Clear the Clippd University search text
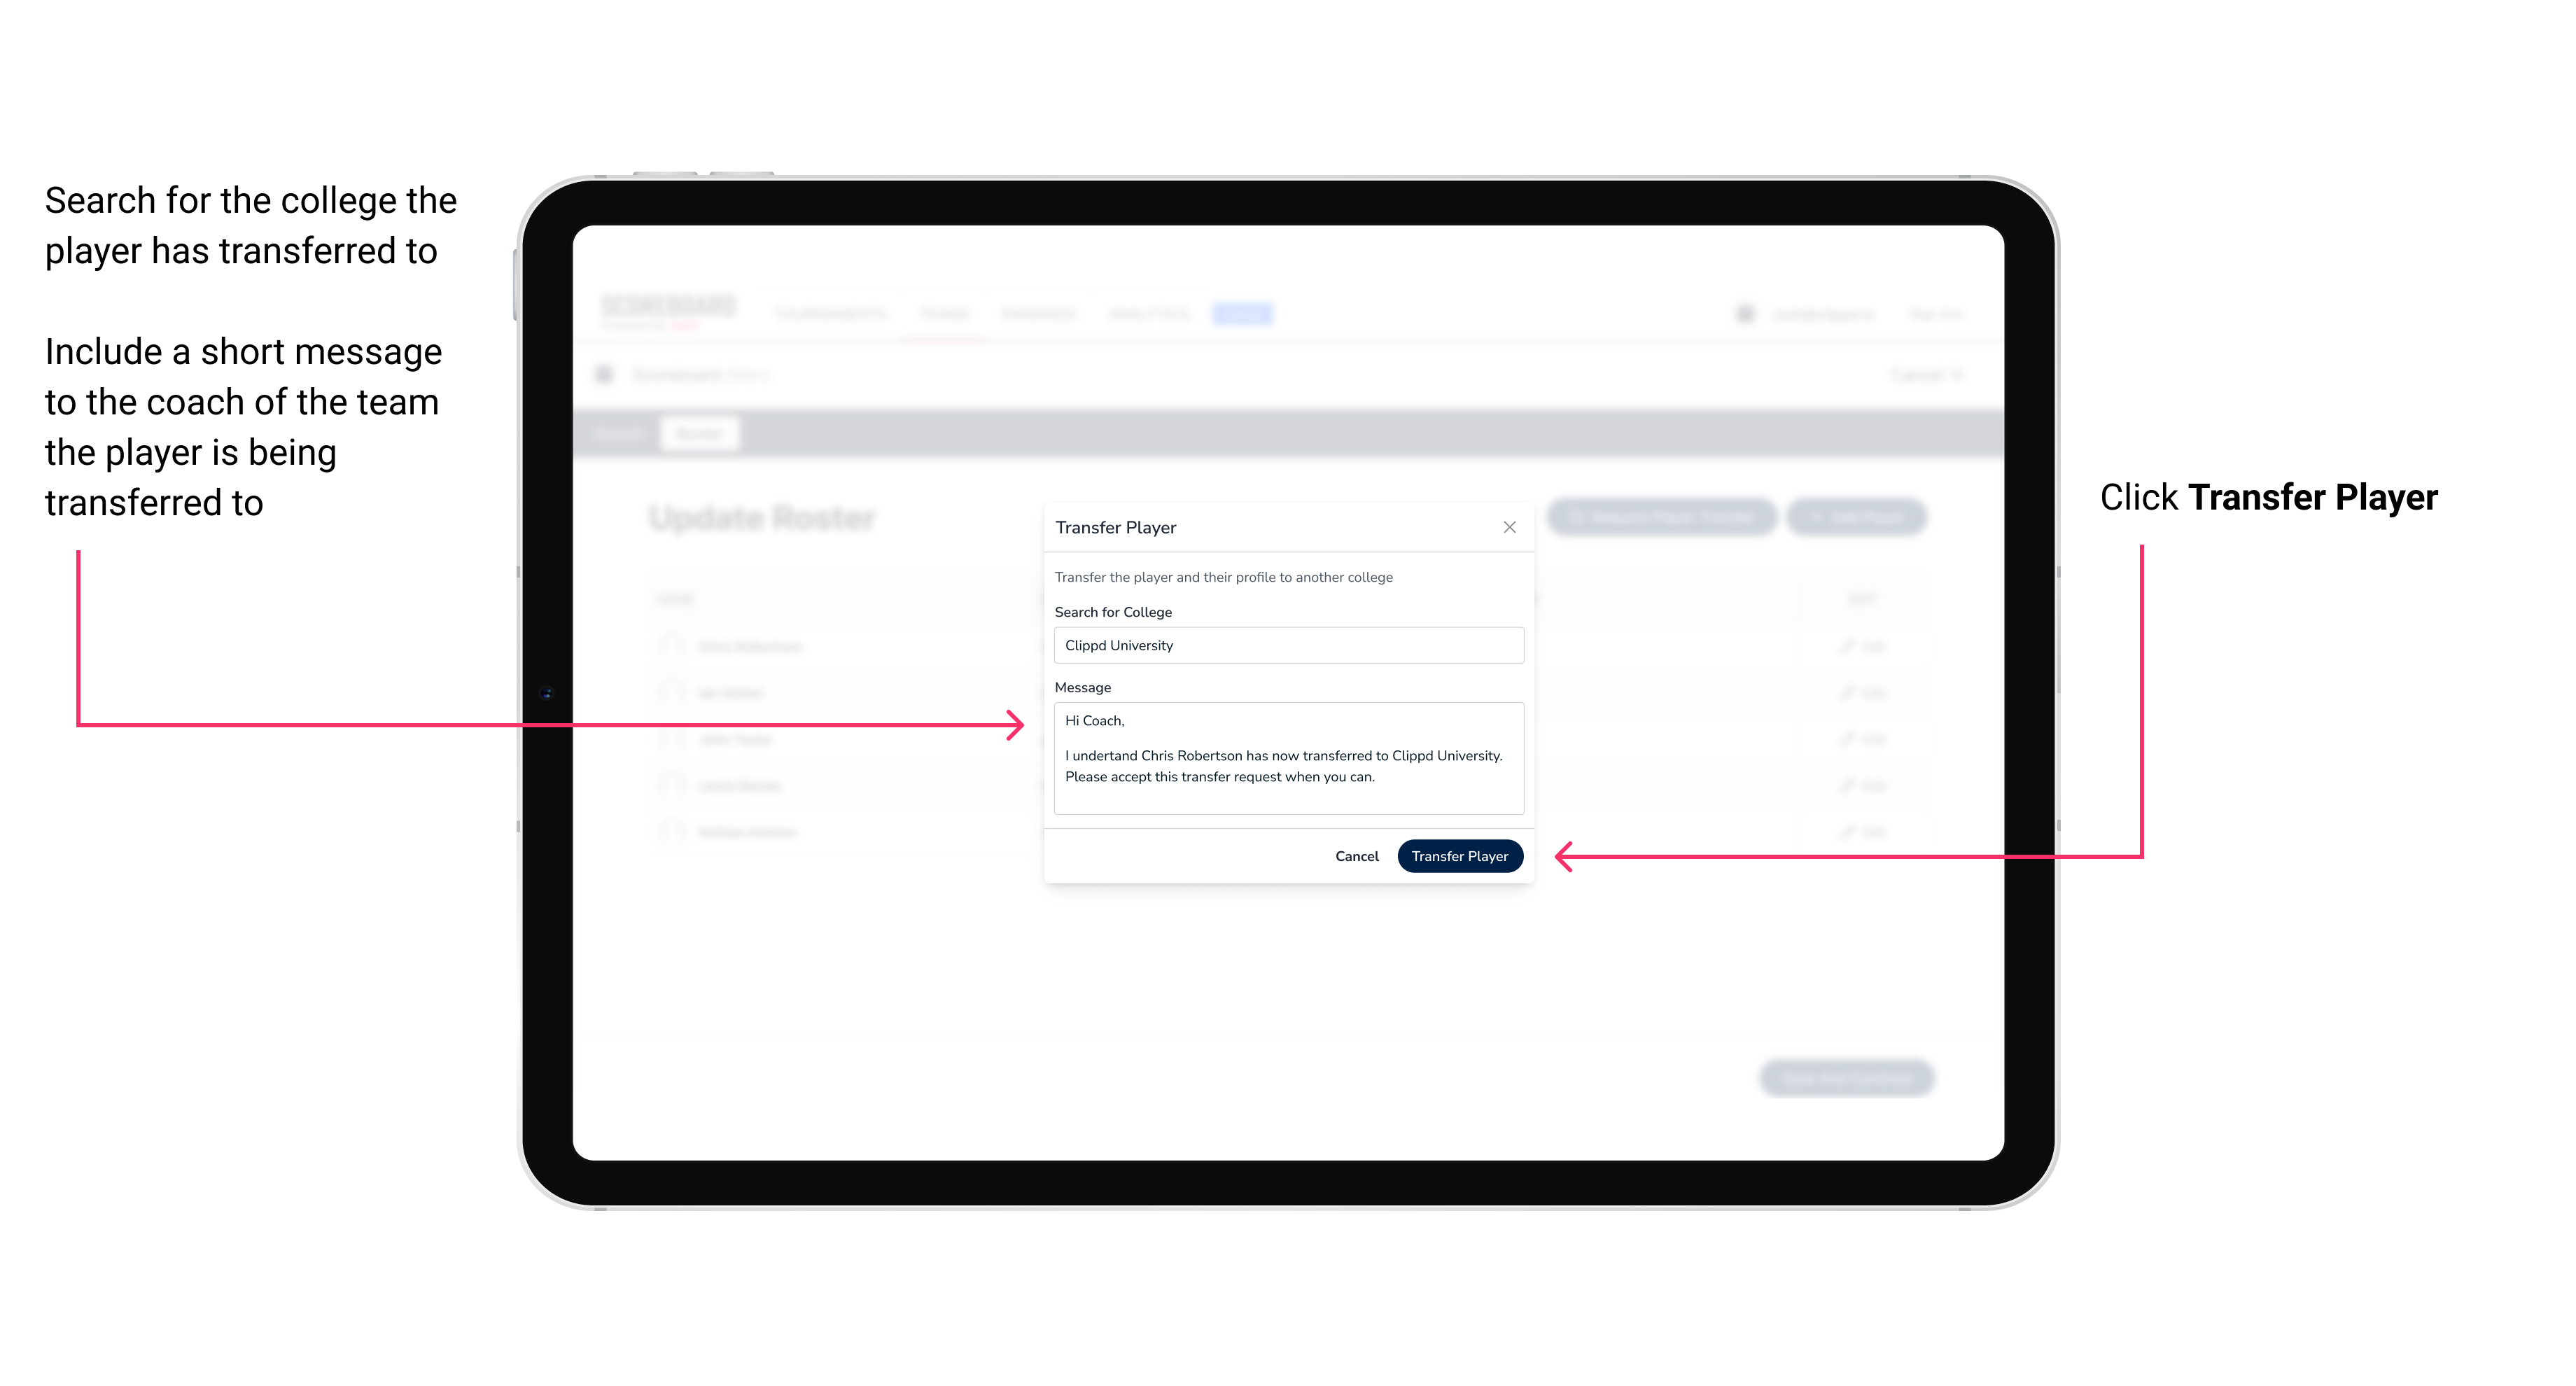The height and width of the screenshot is (1386, 2576). tap(1287, 645)
